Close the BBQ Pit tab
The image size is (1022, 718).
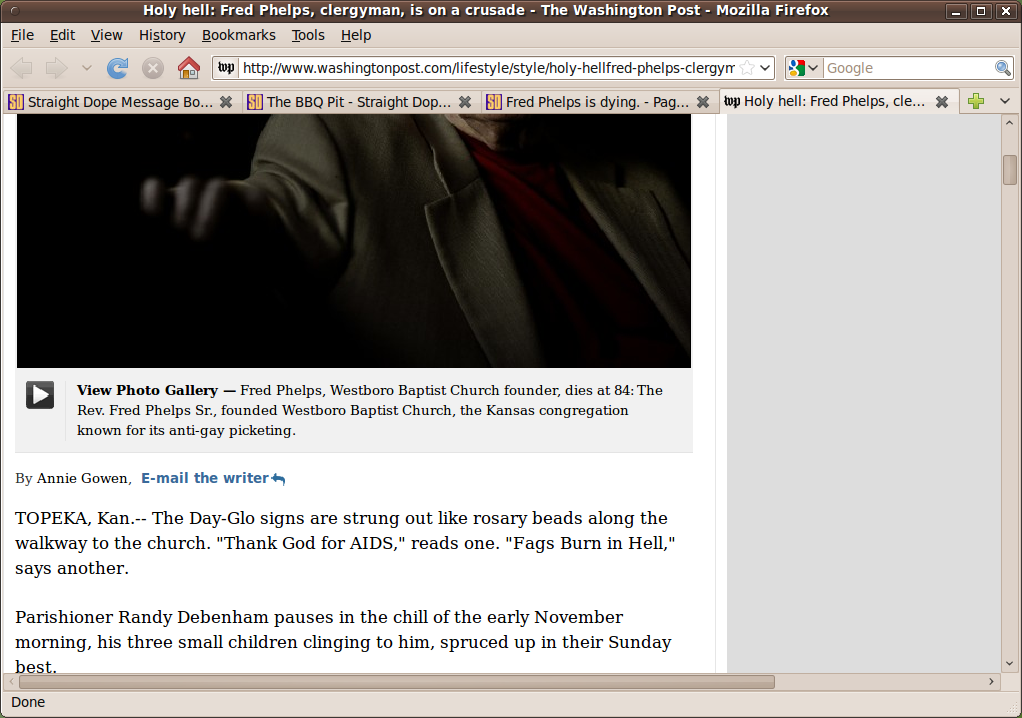[x=465, y=102]
